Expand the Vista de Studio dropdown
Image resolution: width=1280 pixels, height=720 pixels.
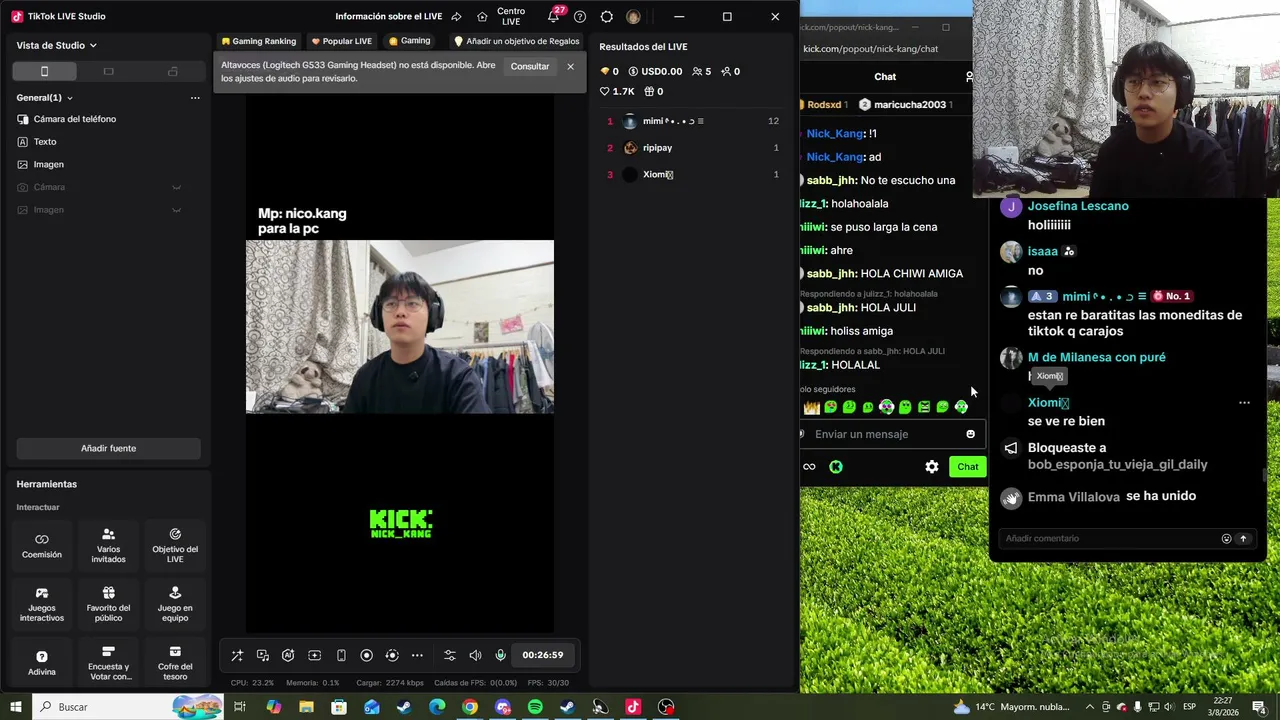(57, 45)
